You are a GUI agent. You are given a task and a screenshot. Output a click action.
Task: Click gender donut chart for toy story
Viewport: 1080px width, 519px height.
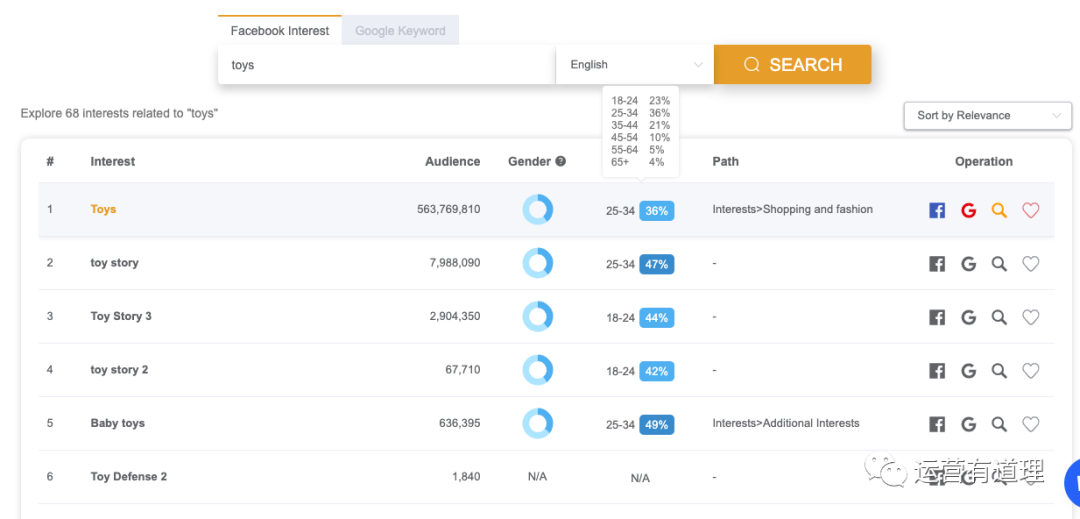click(x=537, y=264)
